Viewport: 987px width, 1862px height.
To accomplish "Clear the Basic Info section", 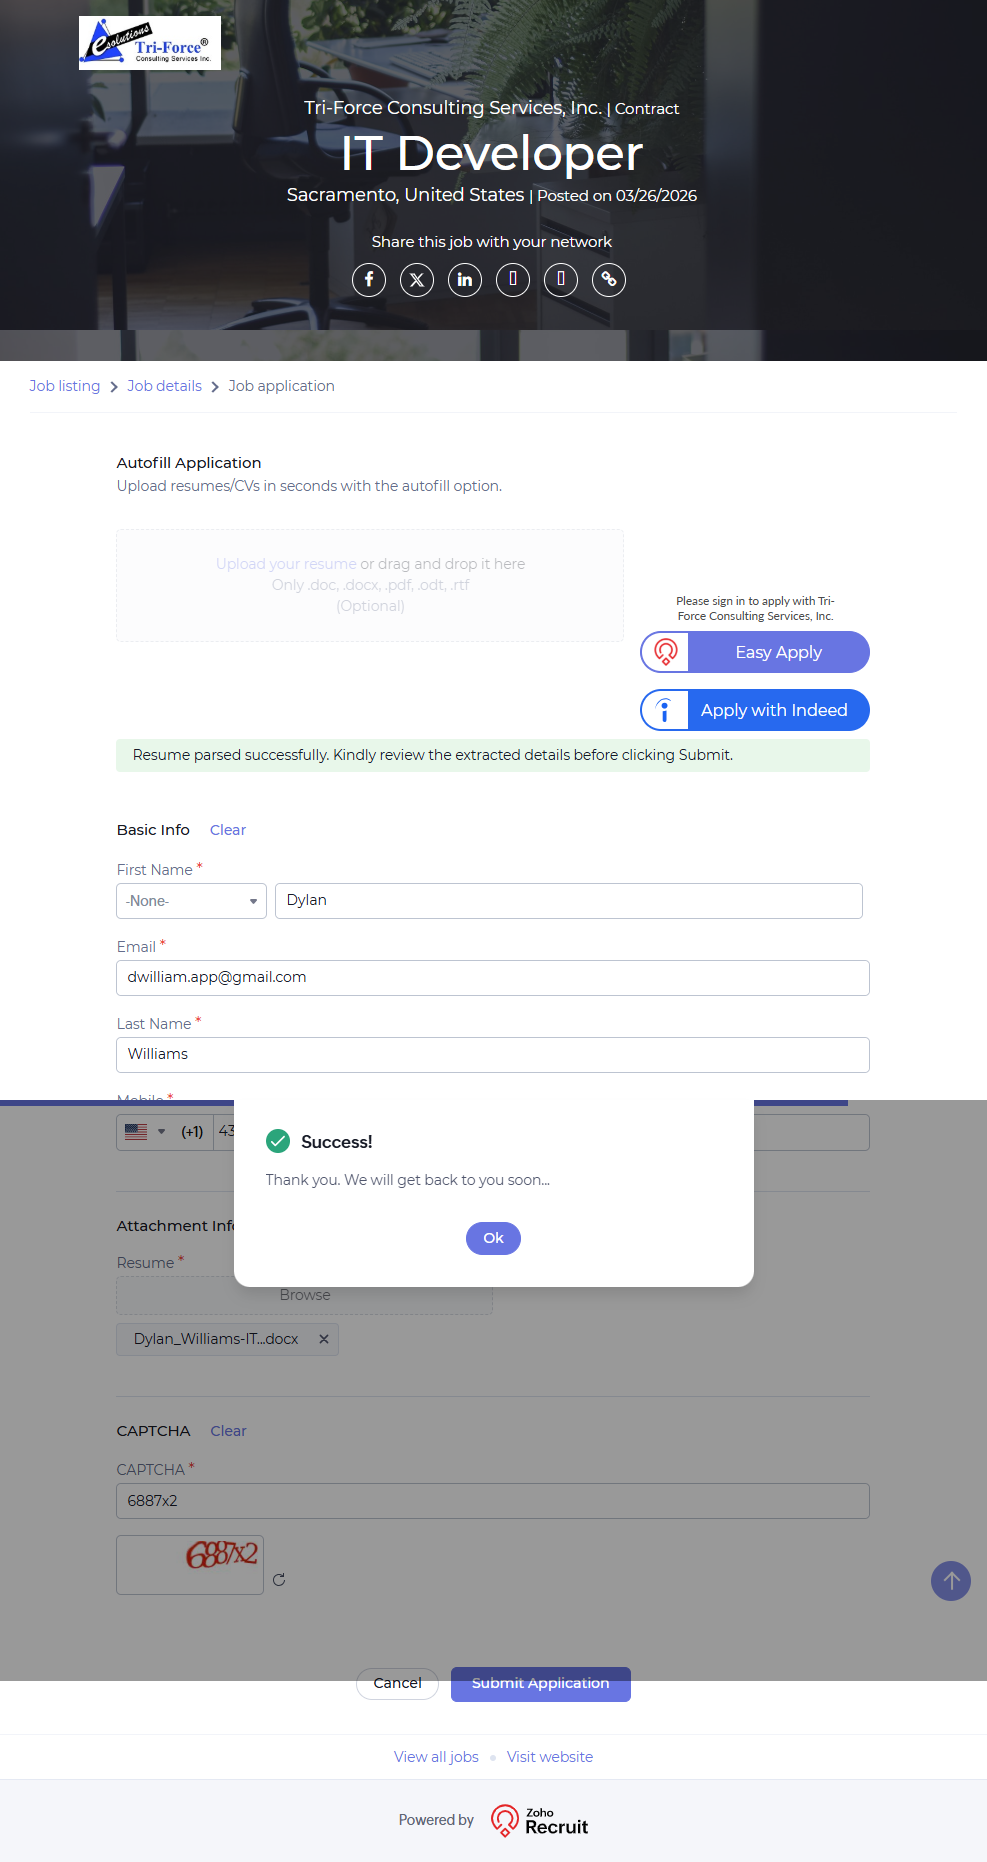I will [228, 830].
